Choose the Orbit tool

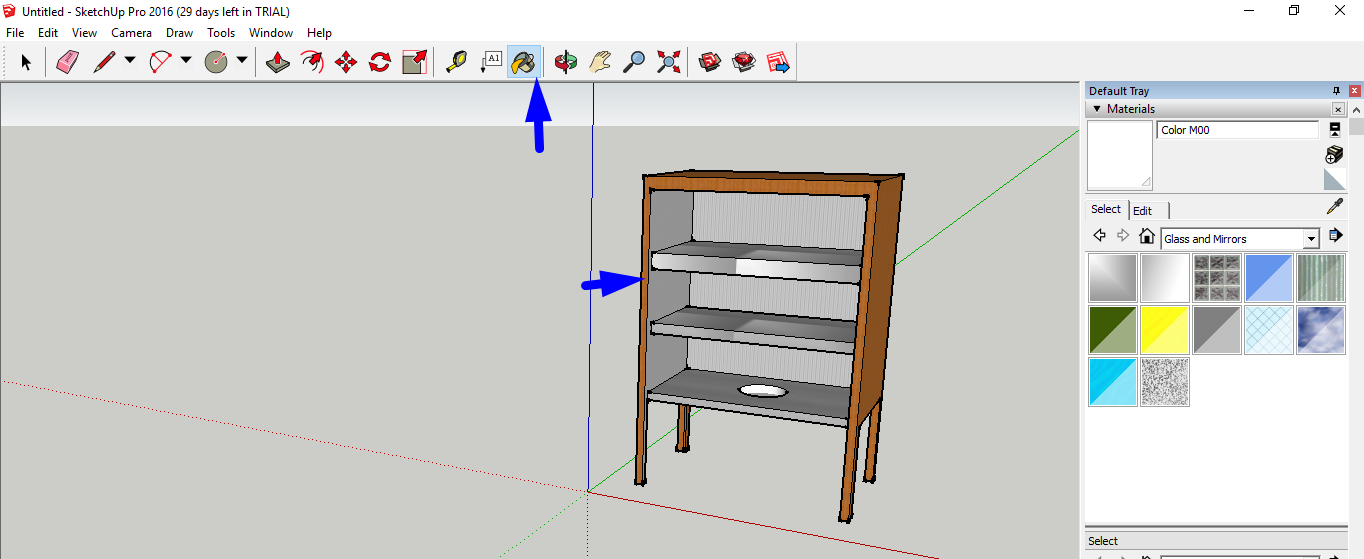tap(566, 62)
